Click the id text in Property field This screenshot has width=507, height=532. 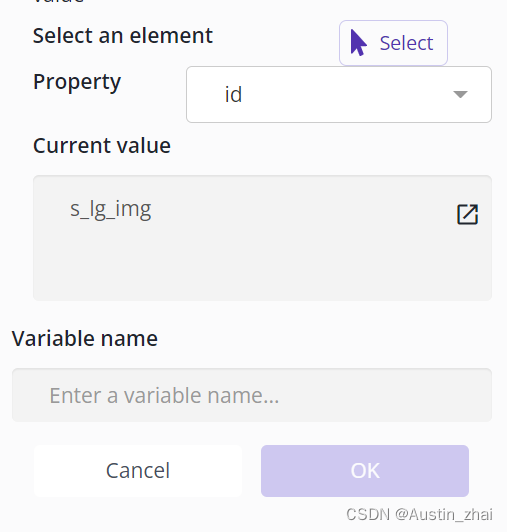233,95
